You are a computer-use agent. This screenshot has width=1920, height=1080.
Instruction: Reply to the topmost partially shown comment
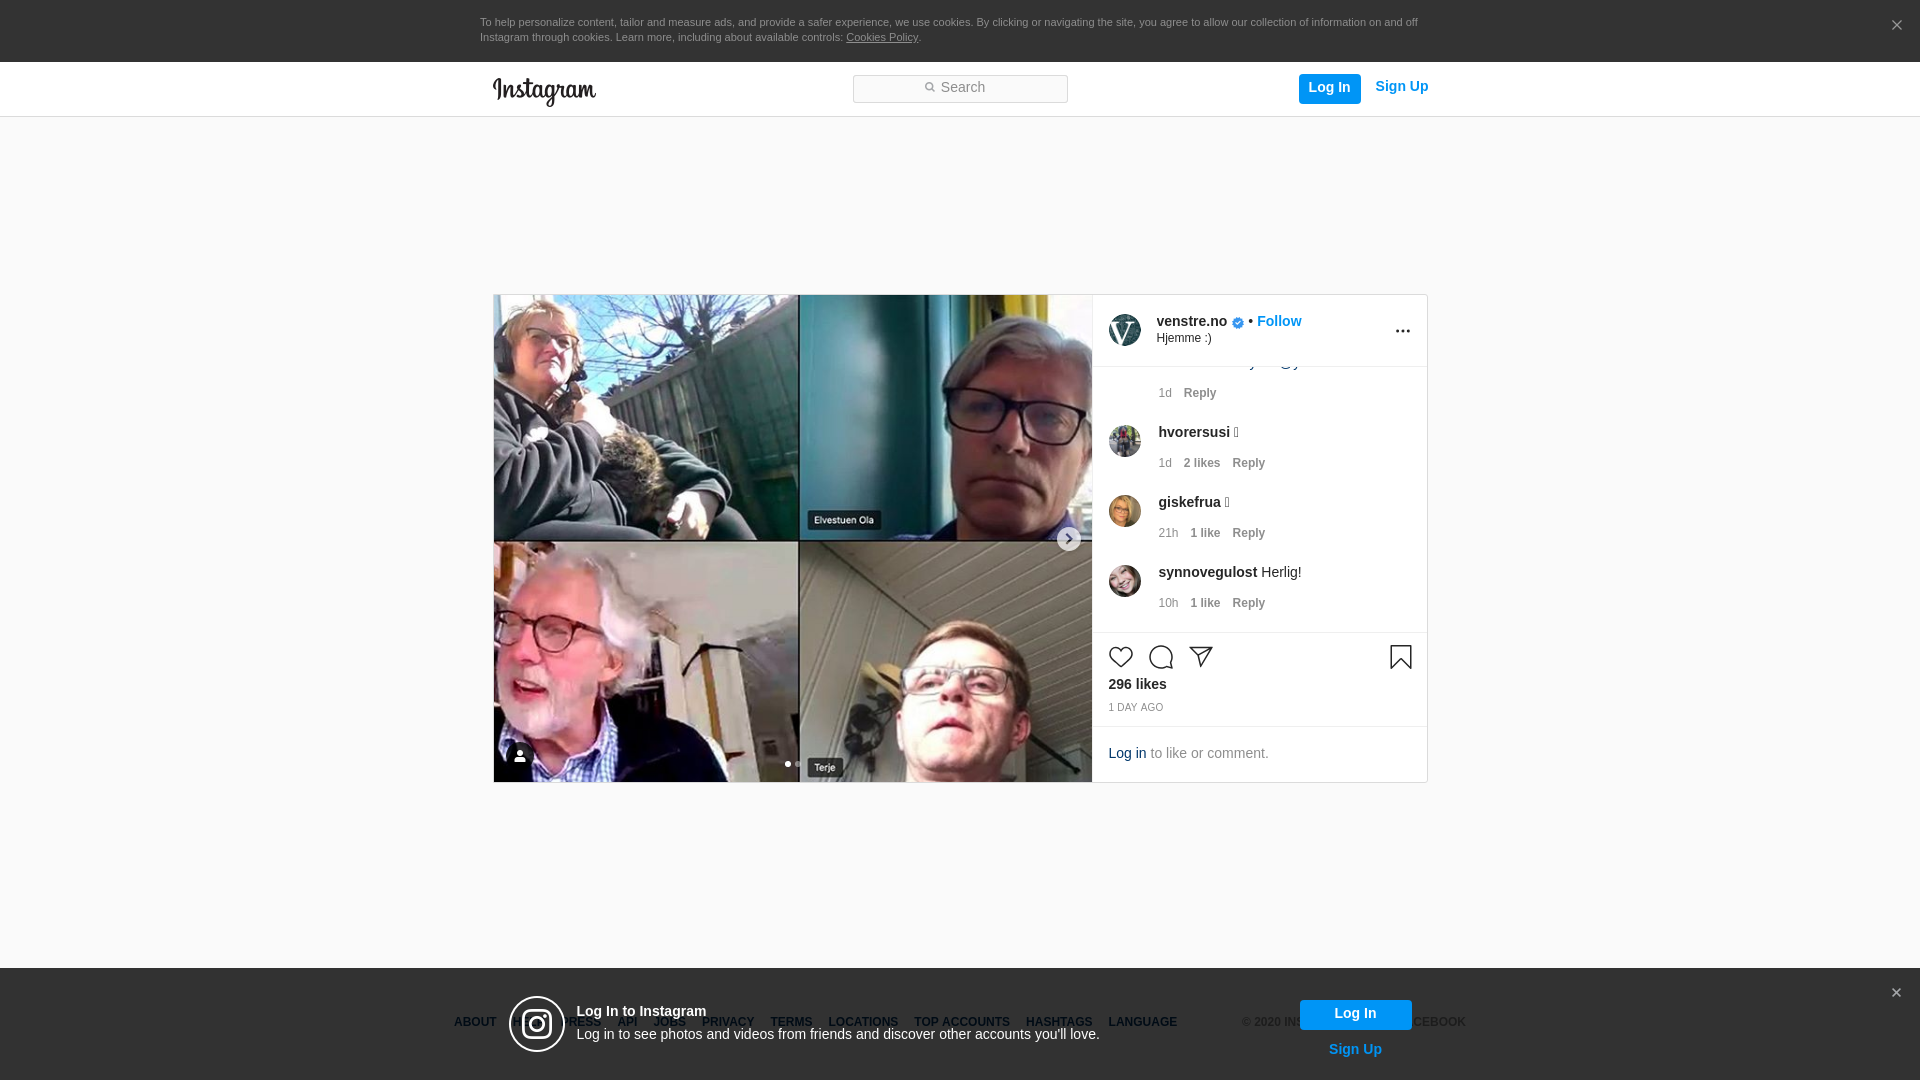click(x=1199, y=393)
